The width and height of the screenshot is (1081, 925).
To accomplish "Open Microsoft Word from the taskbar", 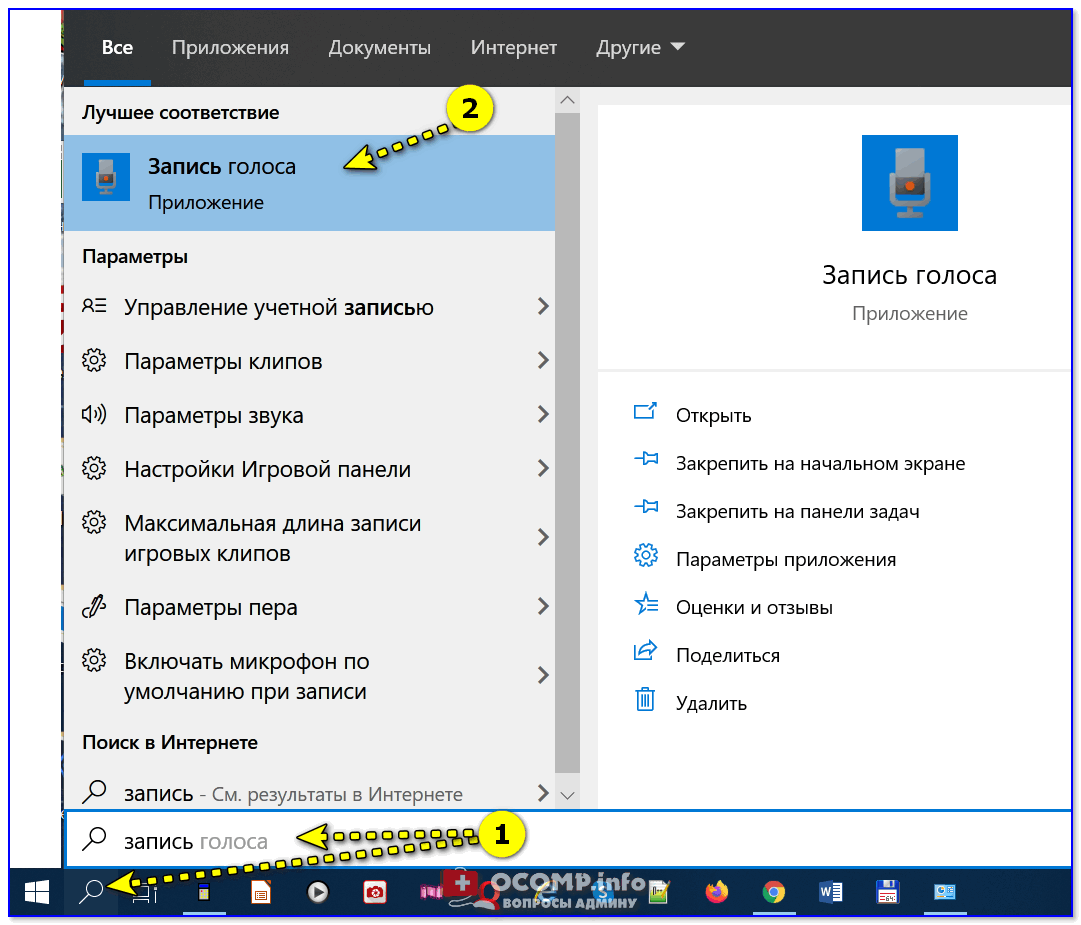I will [831, 891].
